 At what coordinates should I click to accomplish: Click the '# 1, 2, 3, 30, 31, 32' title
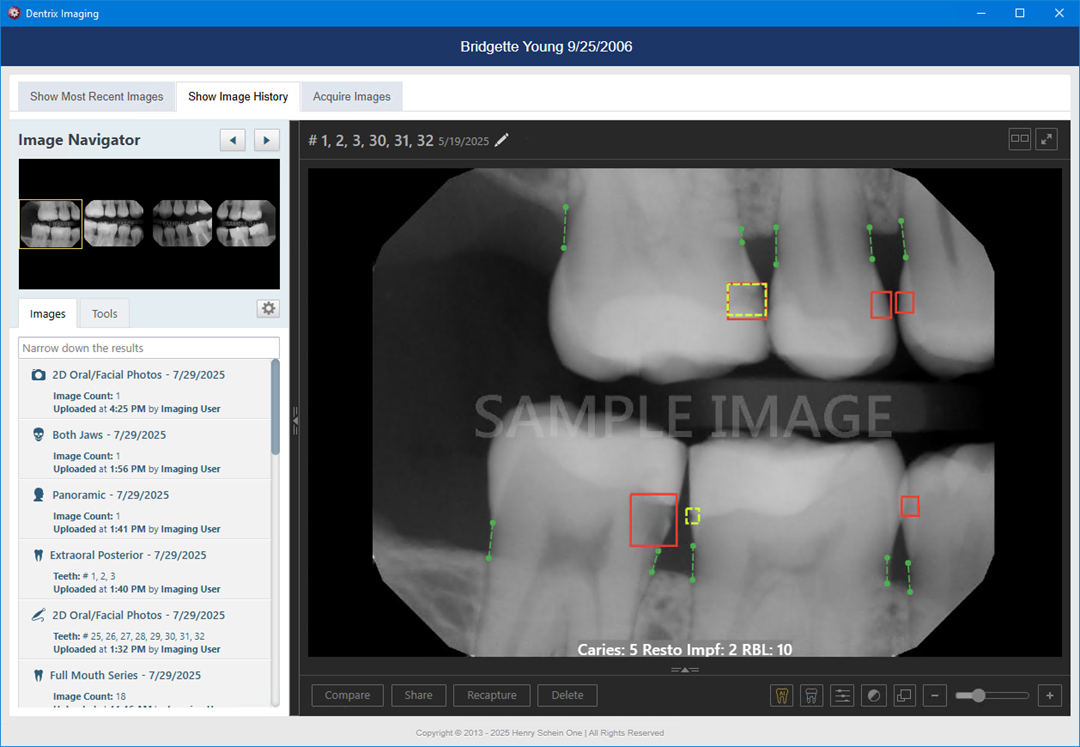(x=371, y=140)
